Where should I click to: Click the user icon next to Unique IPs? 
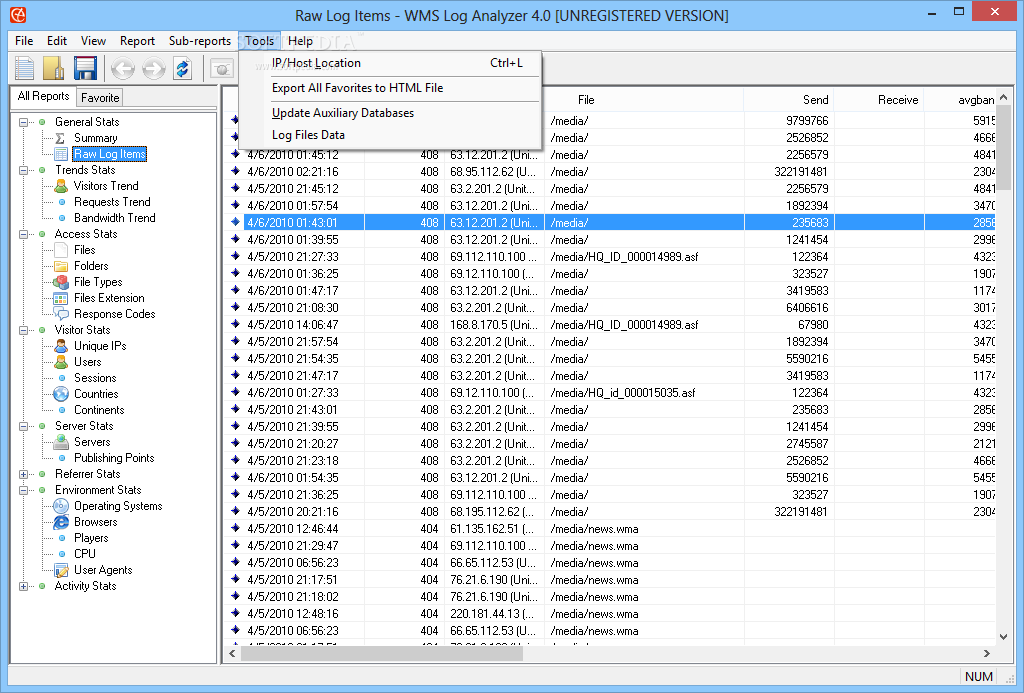(x=61, y=346)
